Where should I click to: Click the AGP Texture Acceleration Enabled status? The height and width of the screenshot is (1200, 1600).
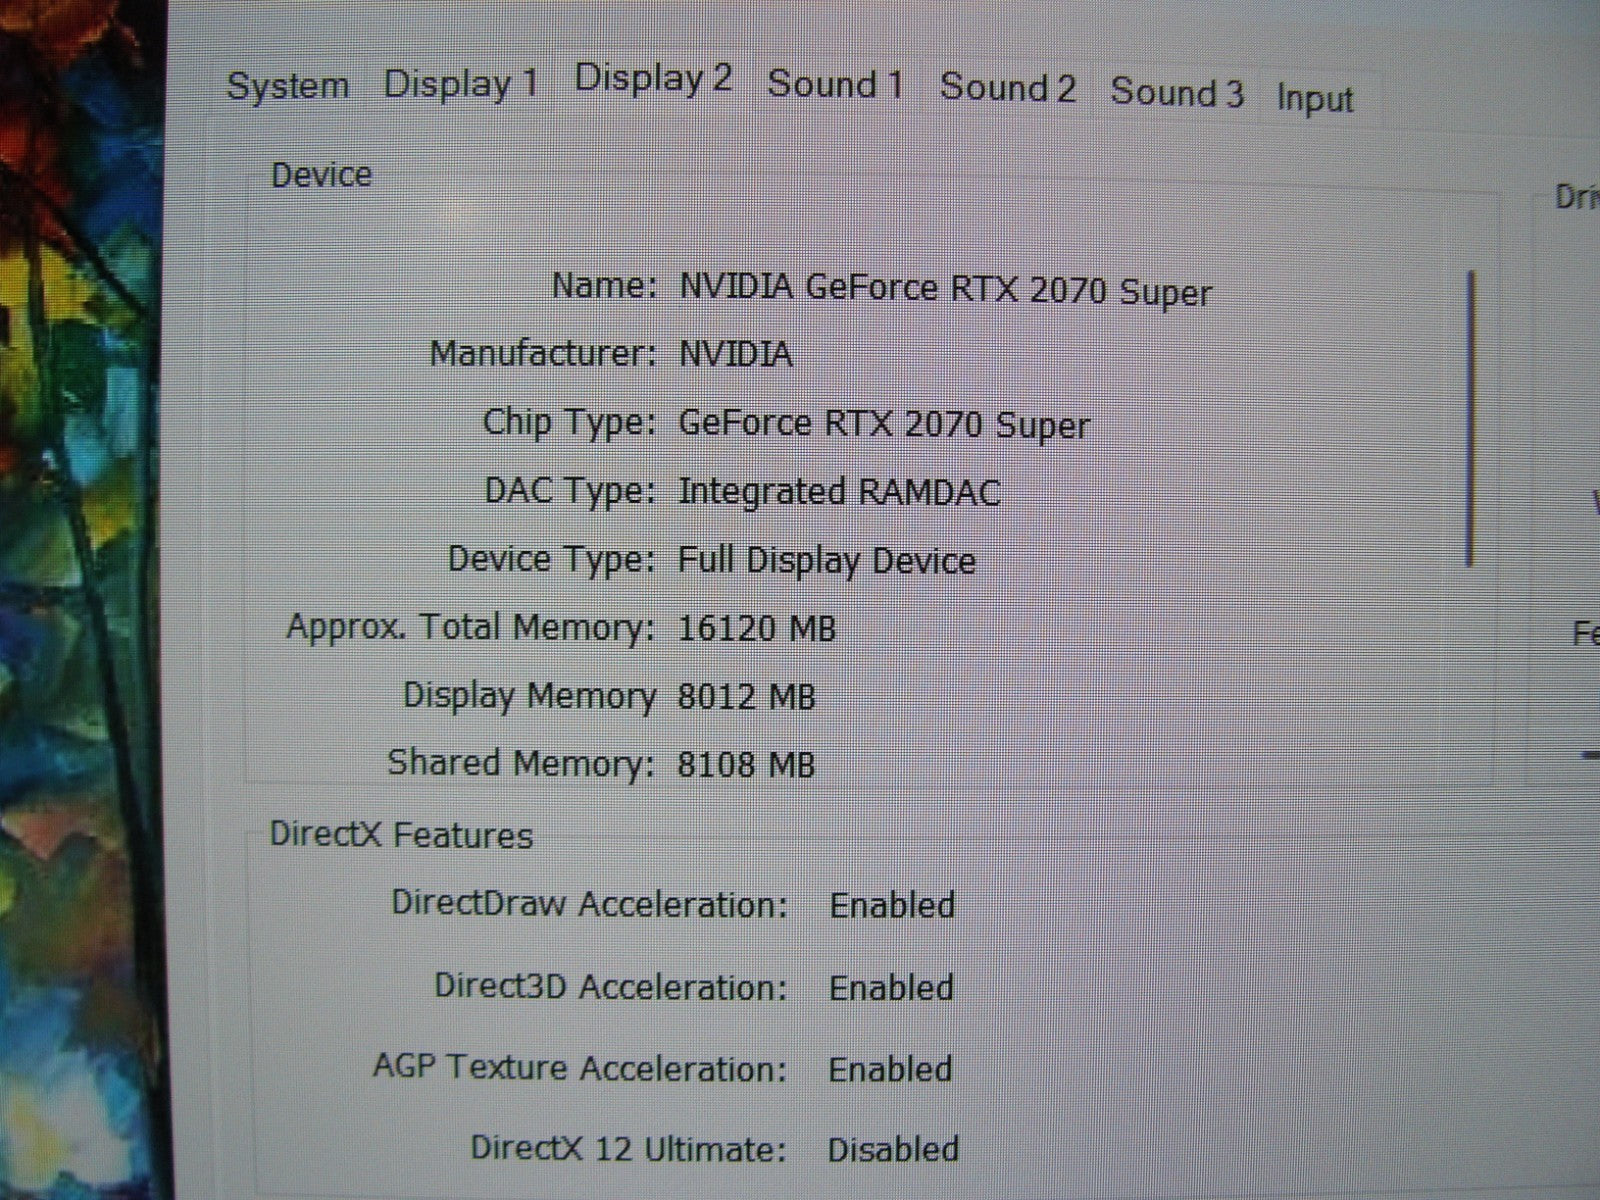tap(890, 1069)
